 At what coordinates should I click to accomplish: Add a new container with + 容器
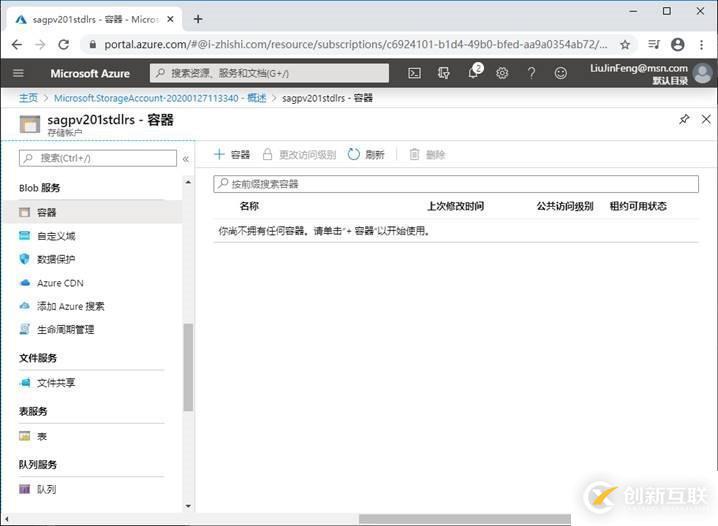[x=232, y=155]
